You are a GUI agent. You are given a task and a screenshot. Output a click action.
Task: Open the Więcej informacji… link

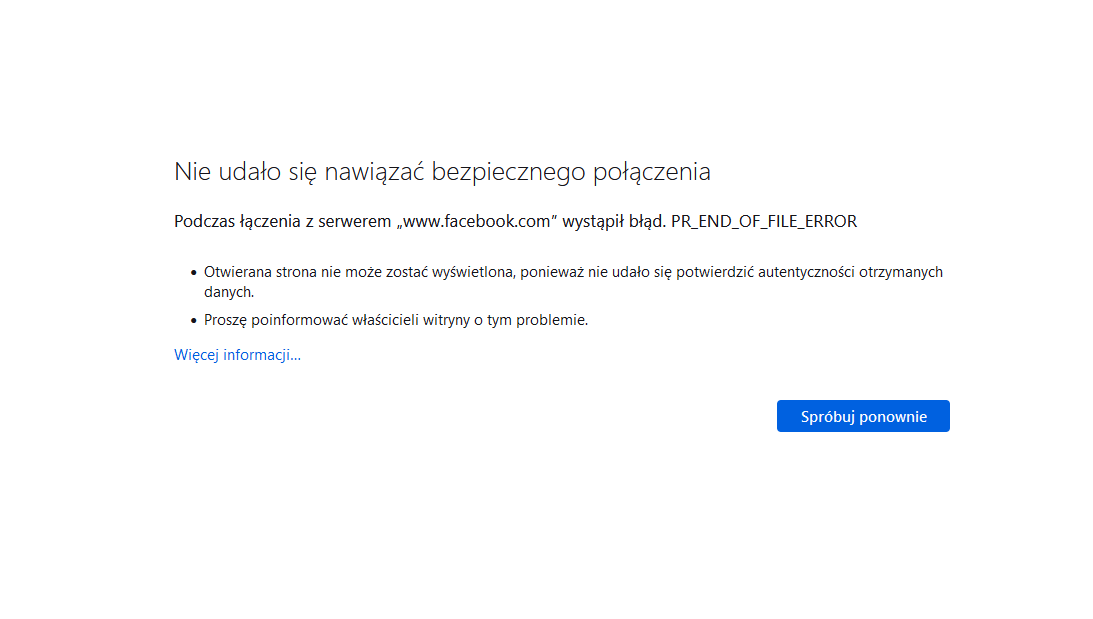237,355
